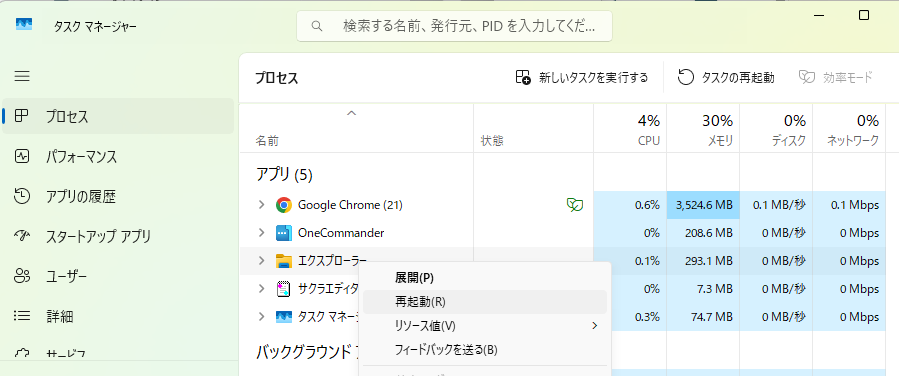
Task: Switch to the ユーザー page
Action: (118, 276)
